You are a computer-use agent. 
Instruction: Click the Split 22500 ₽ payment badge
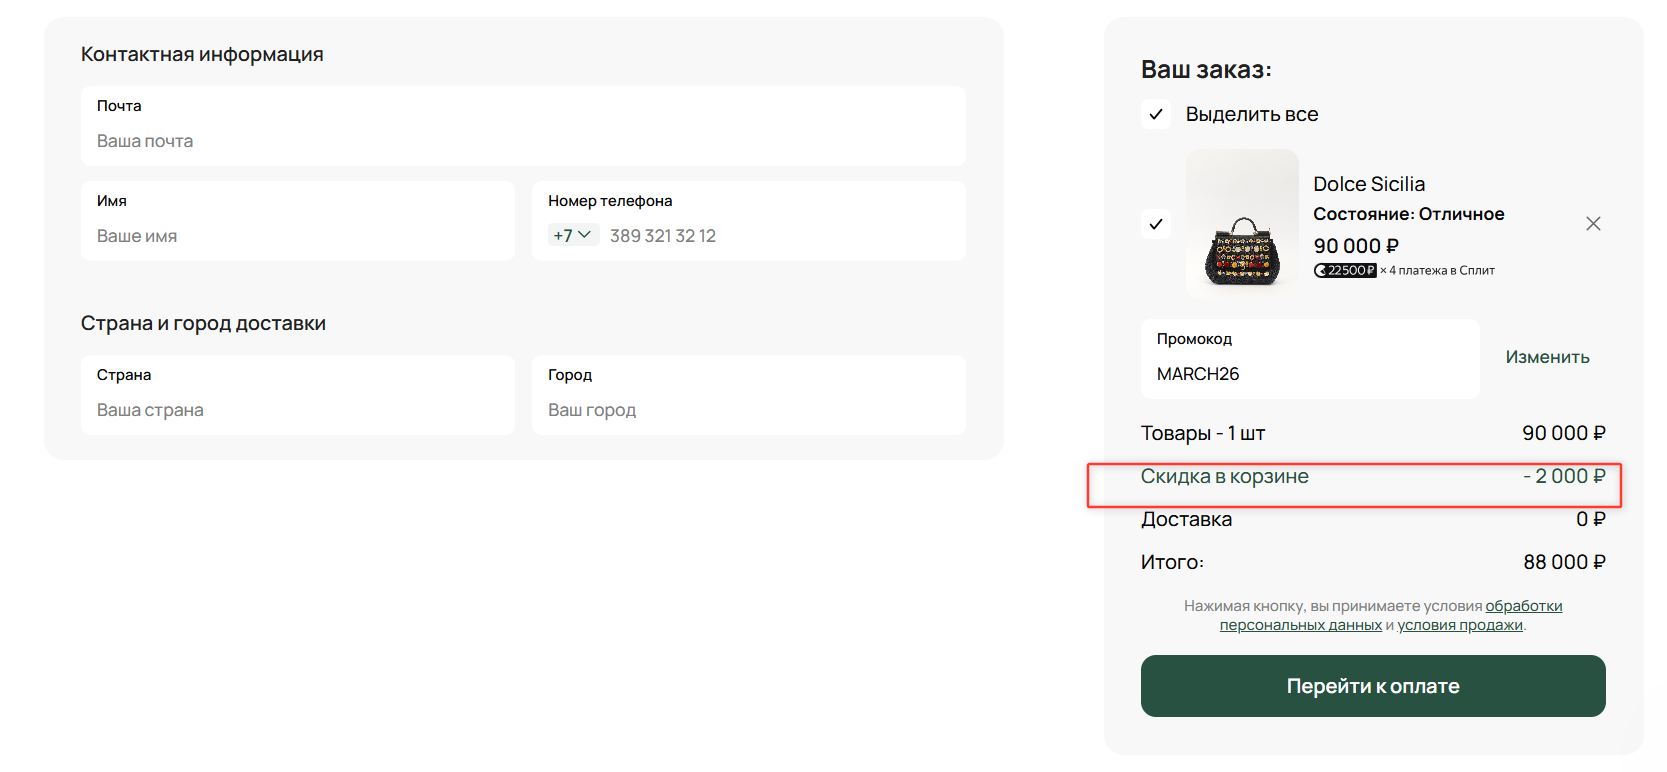click(1345, 270)
